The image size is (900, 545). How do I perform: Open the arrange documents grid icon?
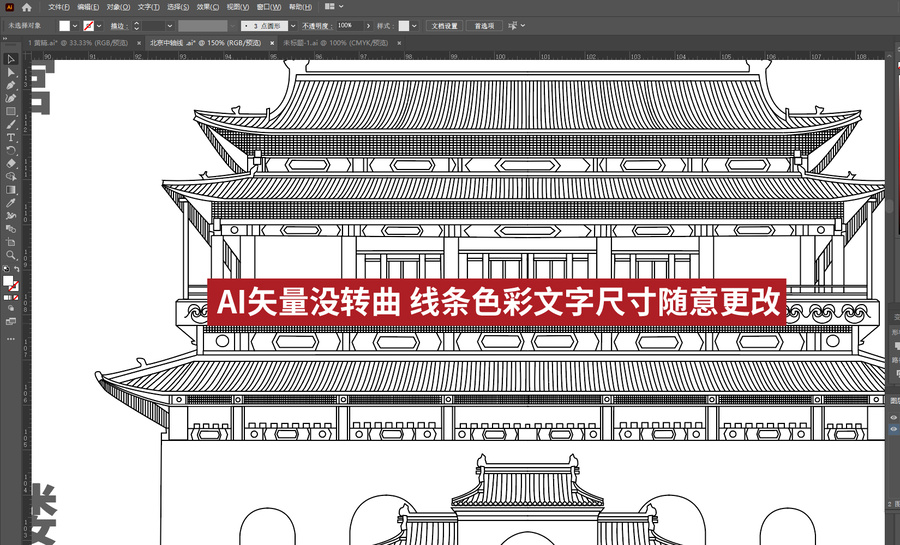coord(329,6)
